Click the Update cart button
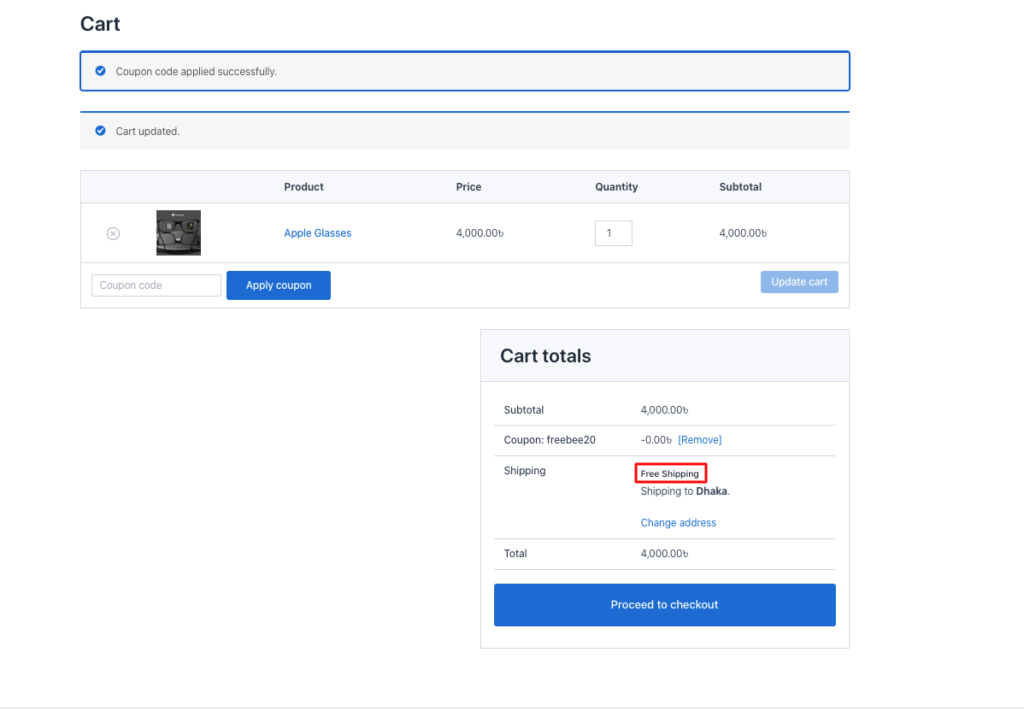1024x711 pixels. tap(799, 282)
